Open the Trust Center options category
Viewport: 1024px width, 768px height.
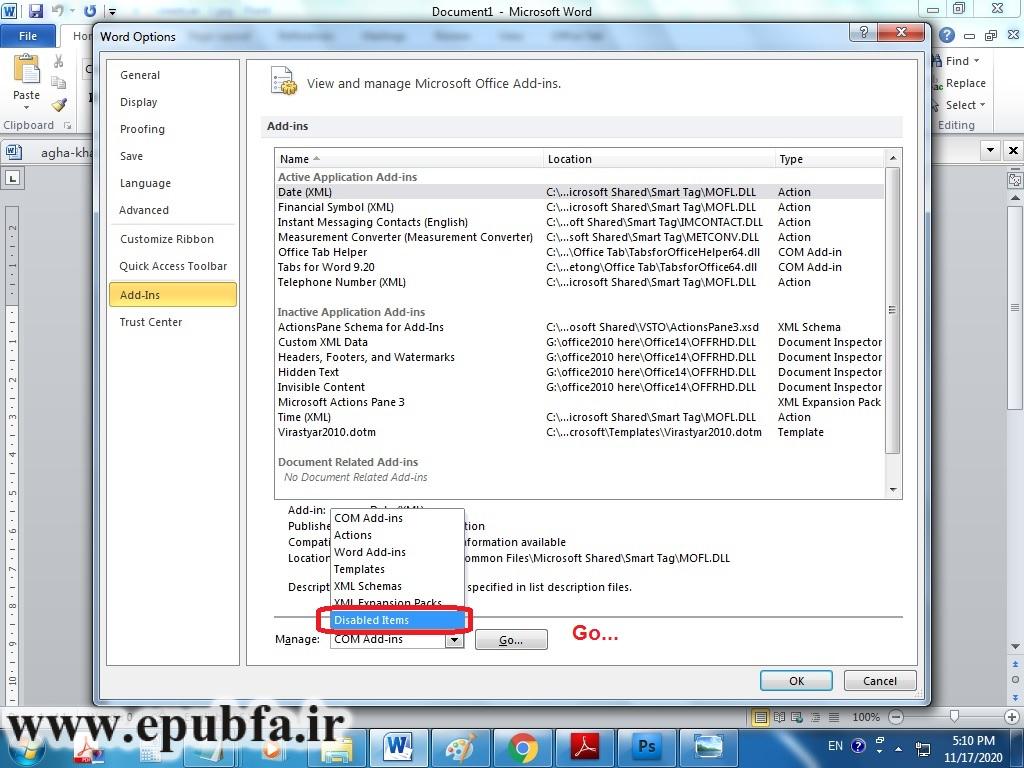click(x=151, y=322)
